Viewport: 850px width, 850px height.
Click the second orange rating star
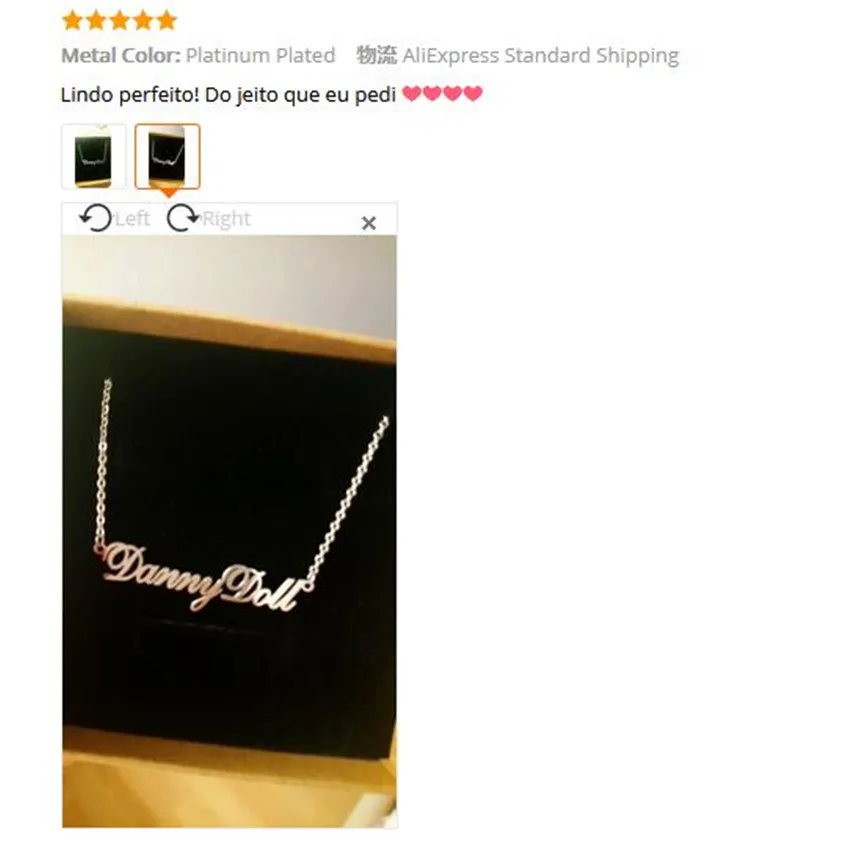pos(96,20)
